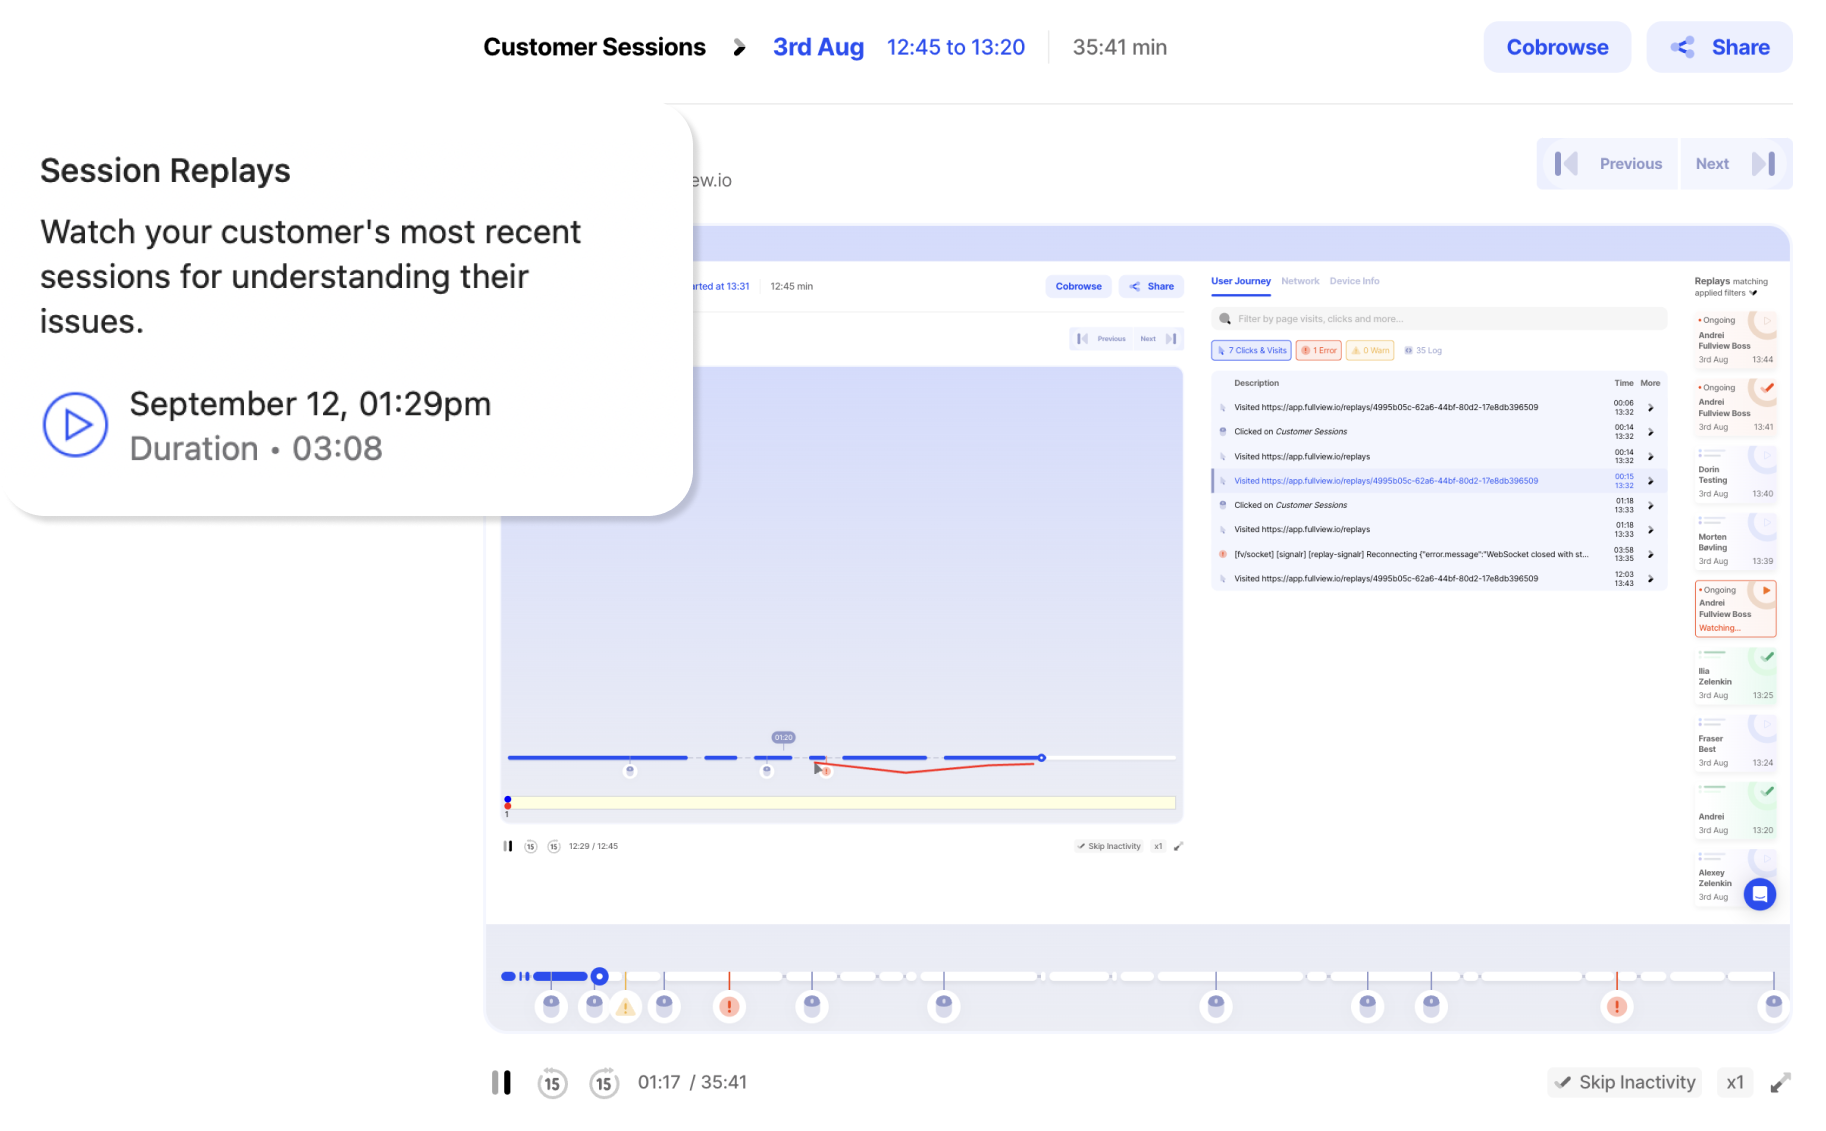The image size is (1826, 1131).
Task: Click the yellow warning marker on the bottom timeline
Action: coord(626,1007)
